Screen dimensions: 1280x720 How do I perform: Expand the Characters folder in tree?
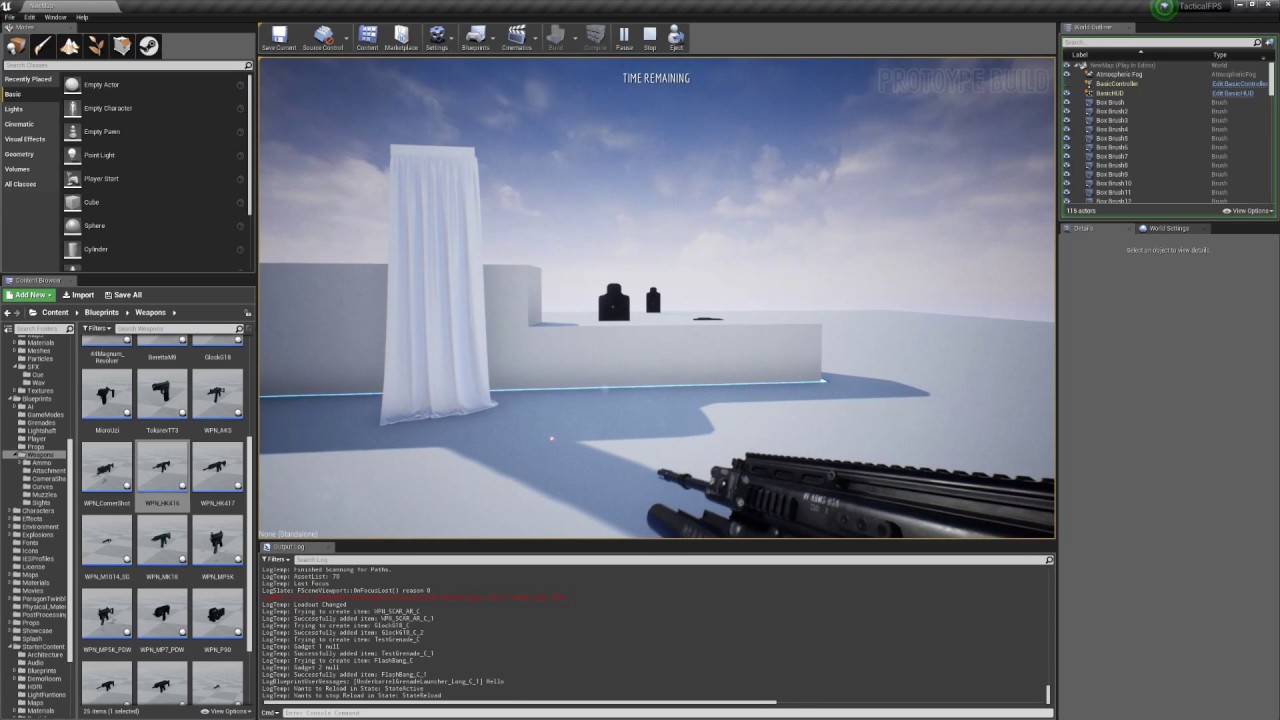coord(10,511)
